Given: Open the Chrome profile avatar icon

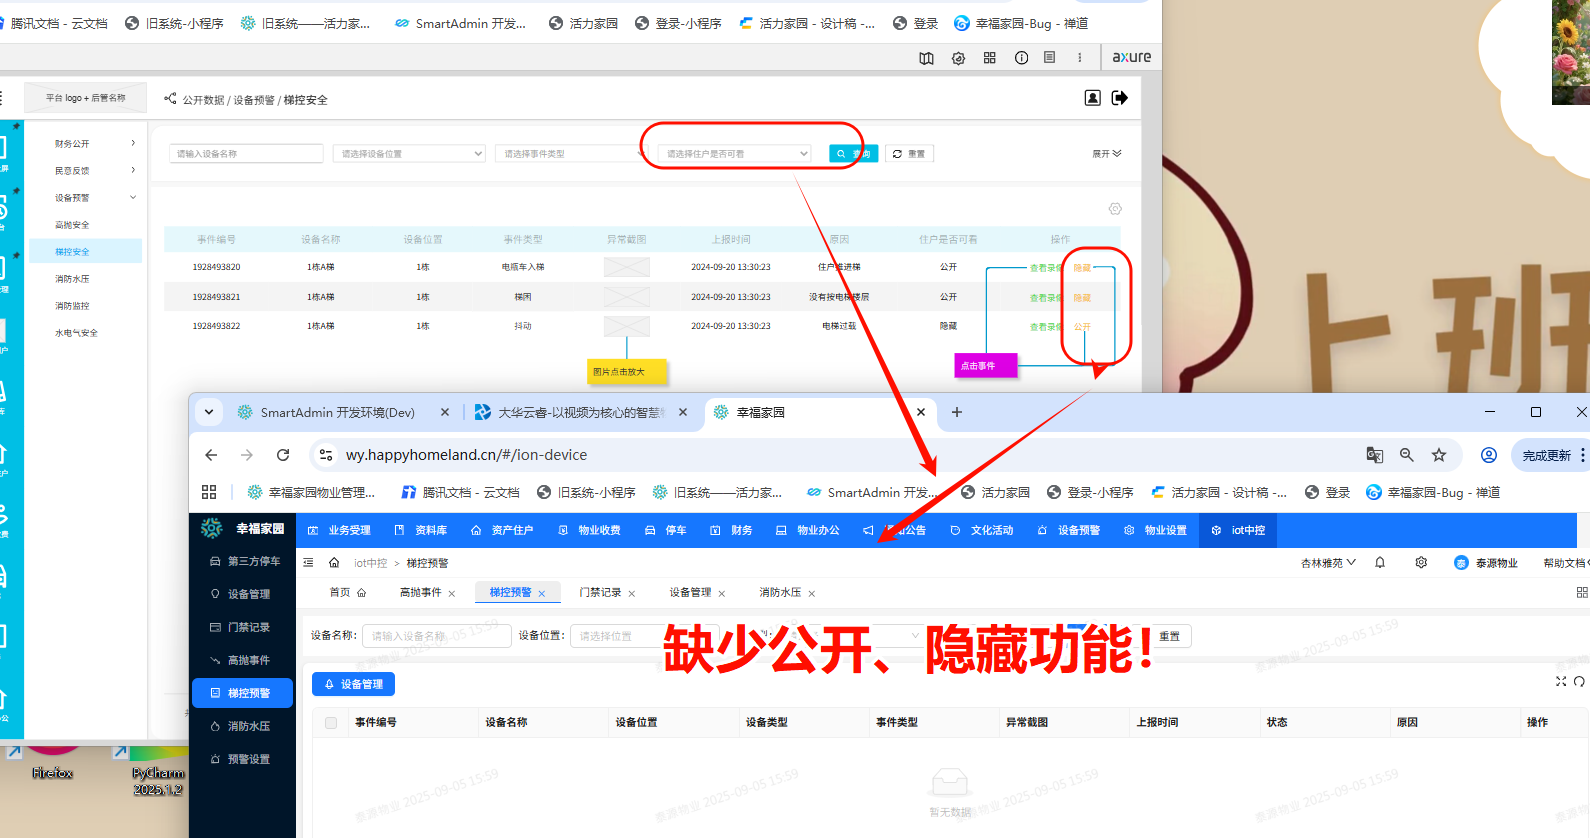Looking at the screenshot, I should tap(1489, 455).
